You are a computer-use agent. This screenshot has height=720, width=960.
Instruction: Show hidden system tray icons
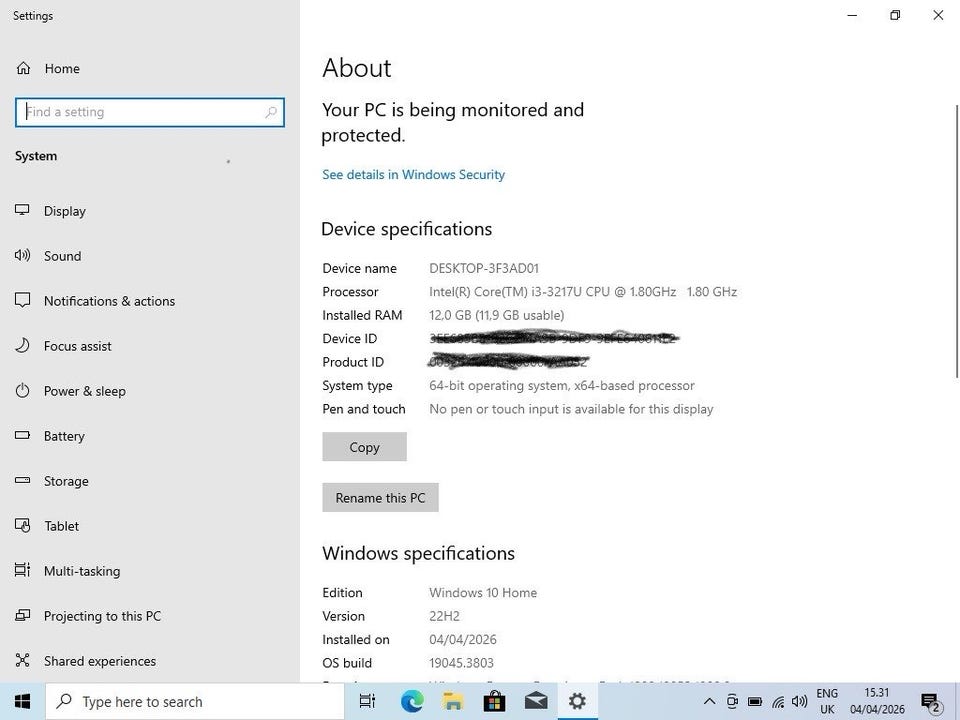pos(709,702)
